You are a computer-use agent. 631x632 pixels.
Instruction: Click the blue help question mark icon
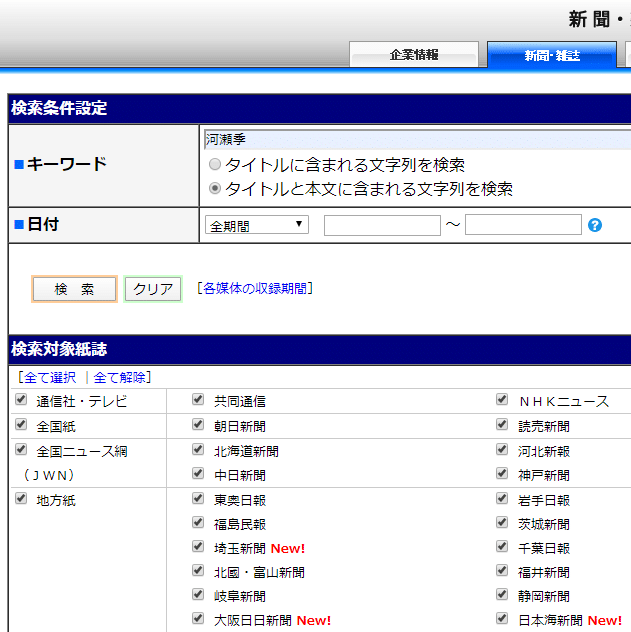point(595,225)
